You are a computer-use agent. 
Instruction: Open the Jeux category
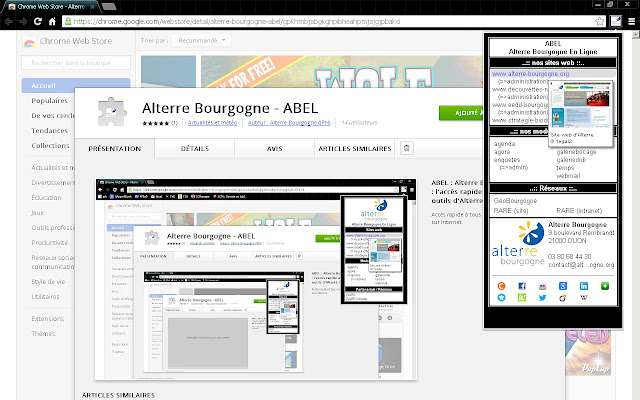pyautogui.click(x=38, y=213)
